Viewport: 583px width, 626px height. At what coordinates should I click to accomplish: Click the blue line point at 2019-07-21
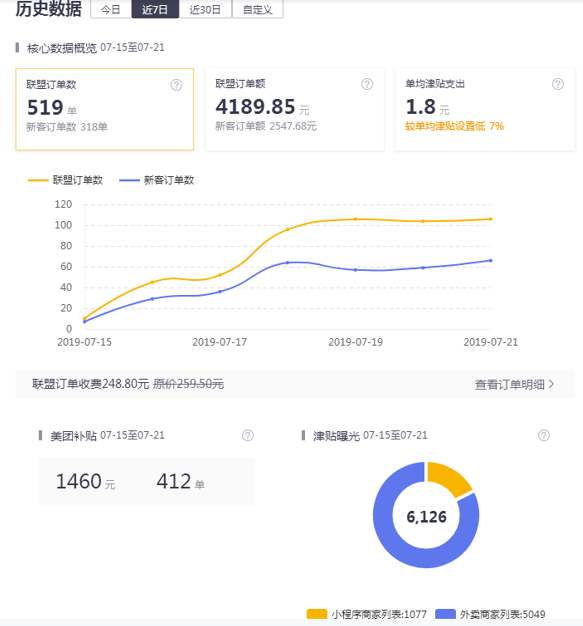(x=491, y=261)
